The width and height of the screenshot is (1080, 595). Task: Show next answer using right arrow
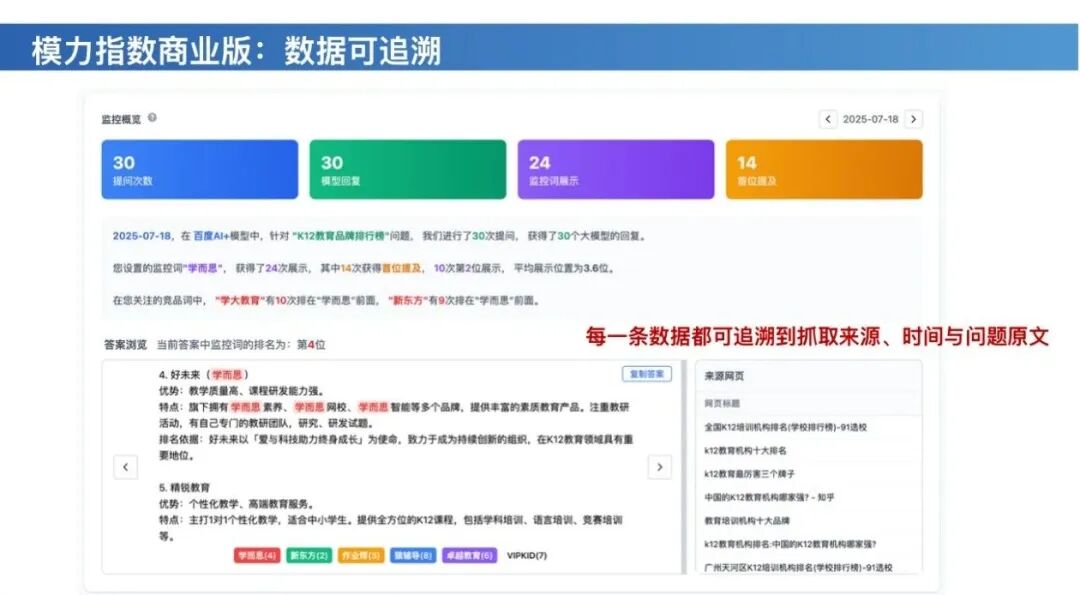(659, 467)
